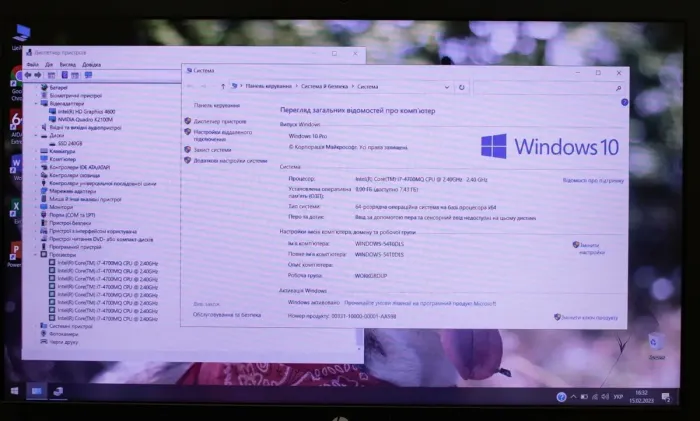
Task: Click the Відомості про підтримку link
Action: (x=593, y=181)
